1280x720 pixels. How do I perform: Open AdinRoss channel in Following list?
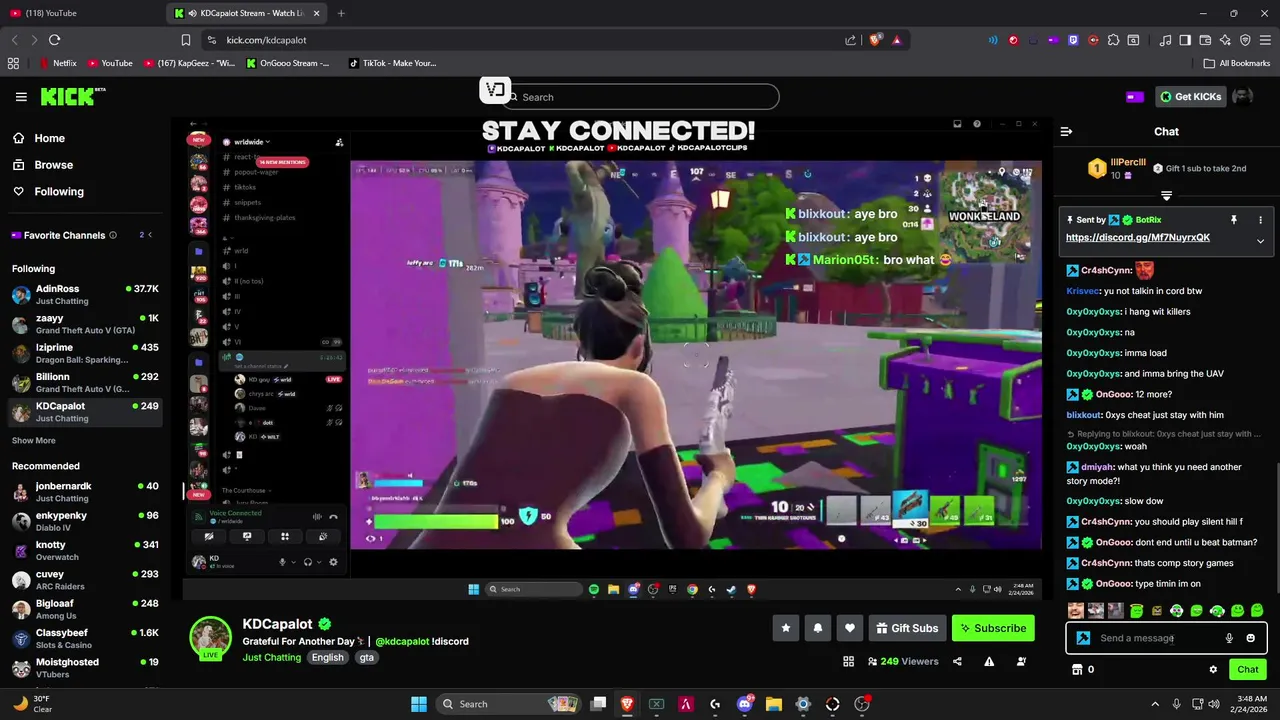[84, 294]
